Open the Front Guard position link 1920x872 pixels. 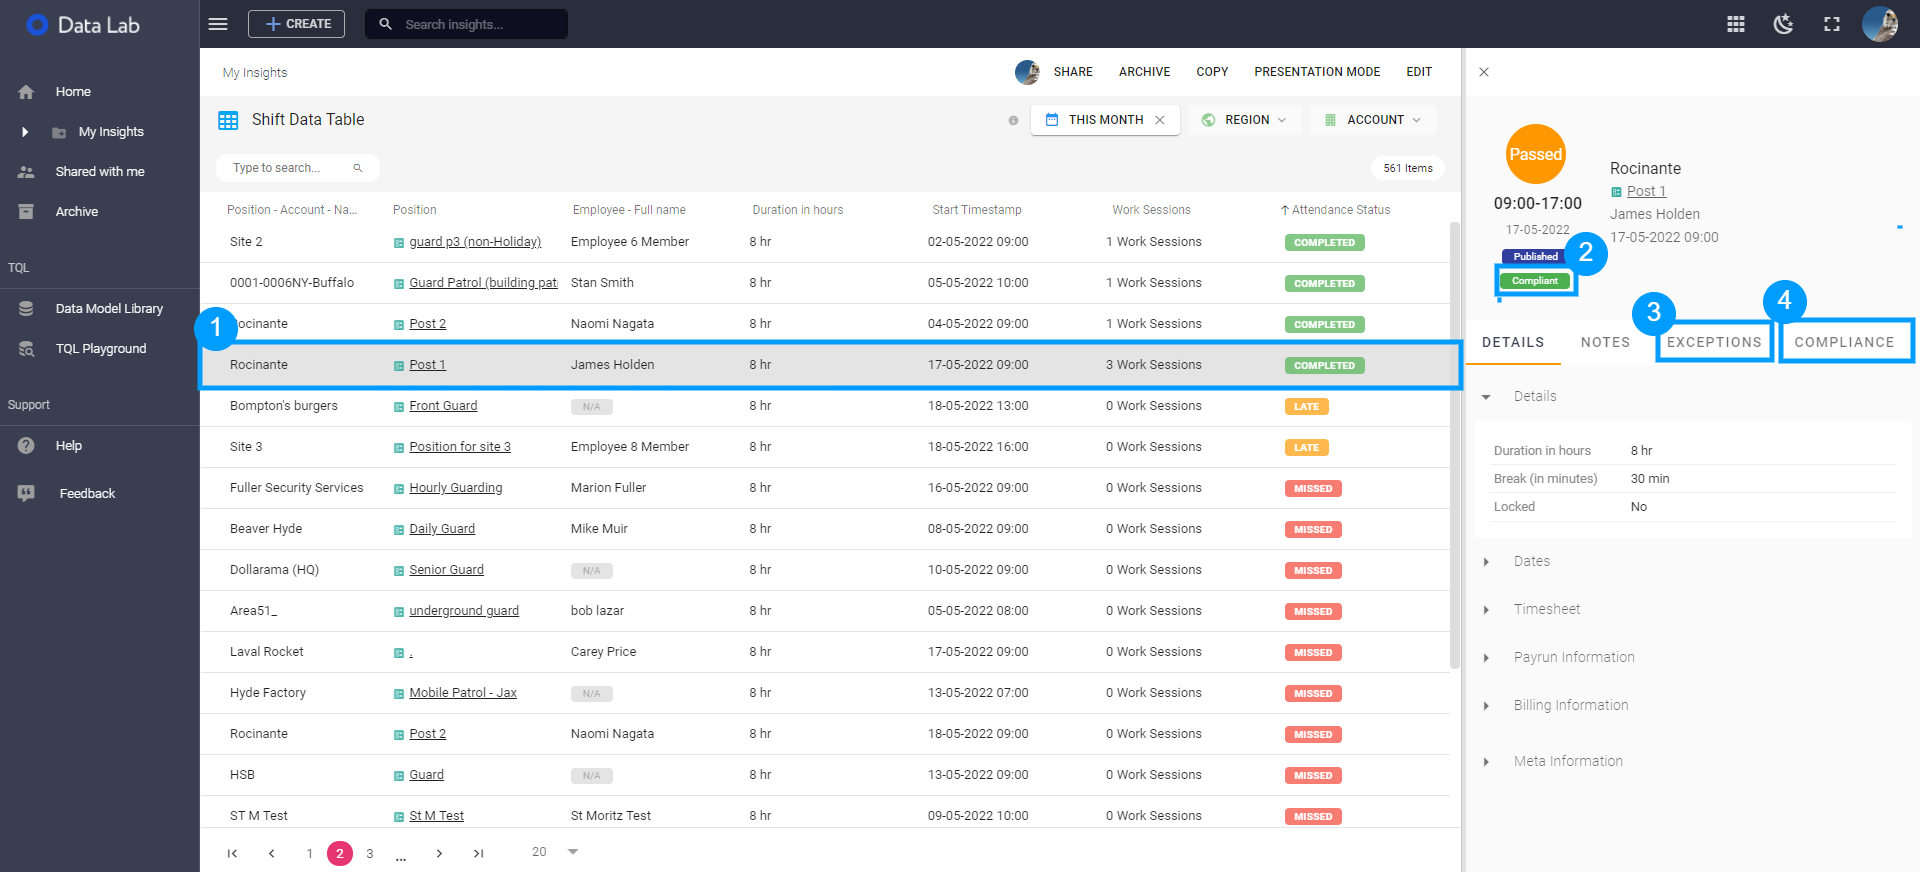click(x=443, y=406)
